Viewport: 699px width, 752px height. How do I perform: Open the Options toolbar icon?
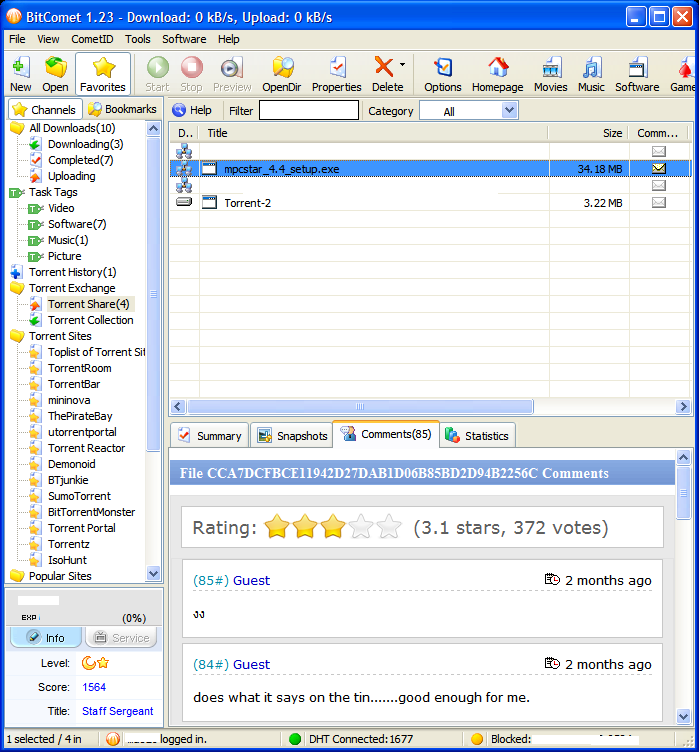pos(442,74)
